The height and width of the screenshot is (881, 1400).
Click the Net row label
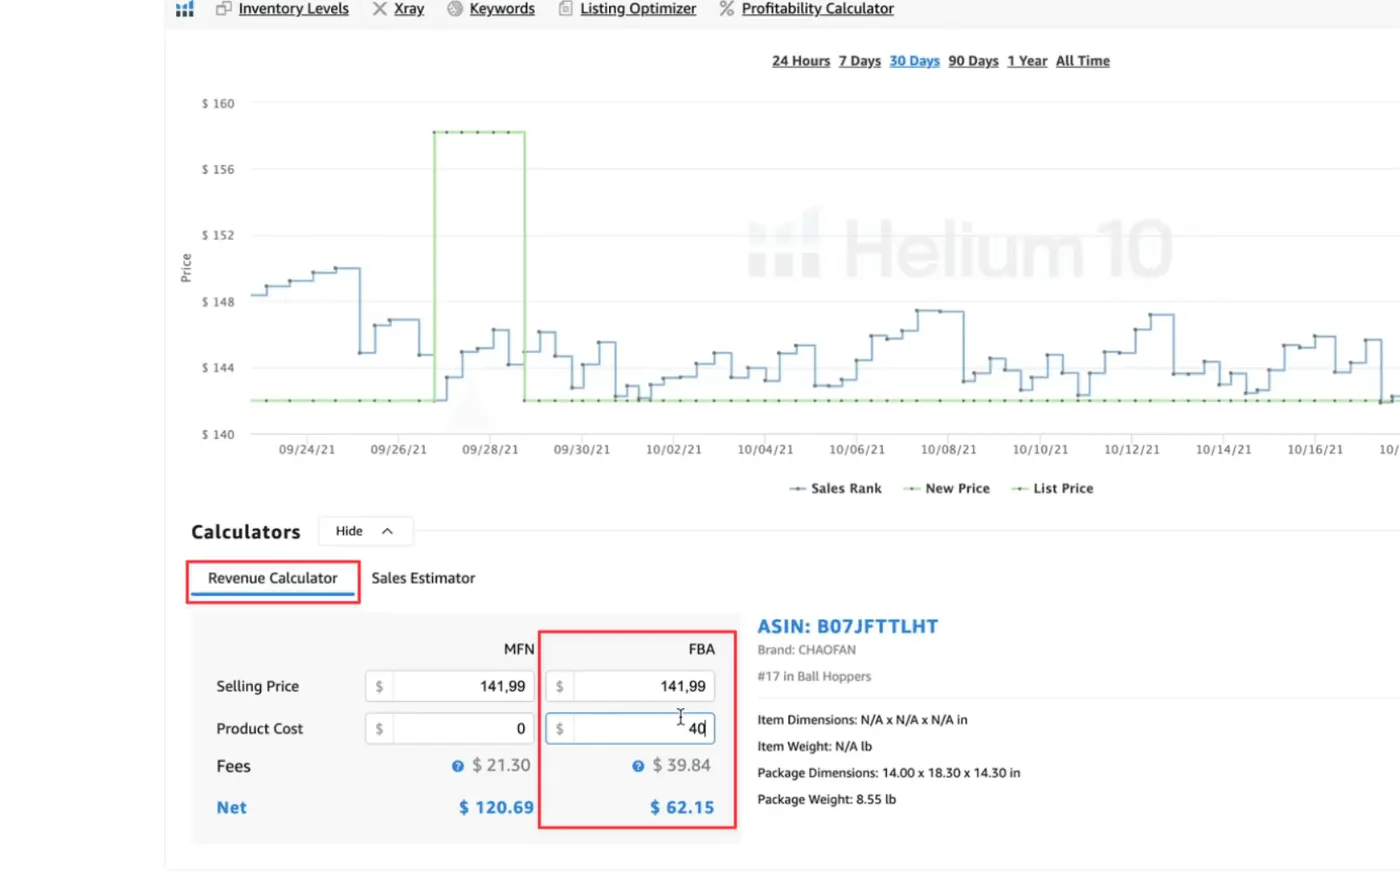click(x=232, y=808)
